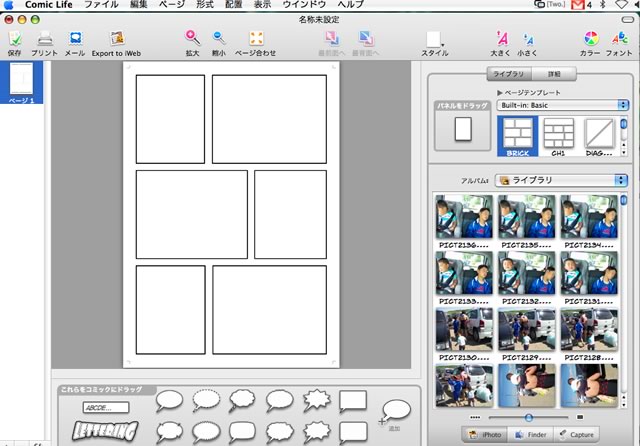Open the 形式 menu in menu bar

click(203, 5)
